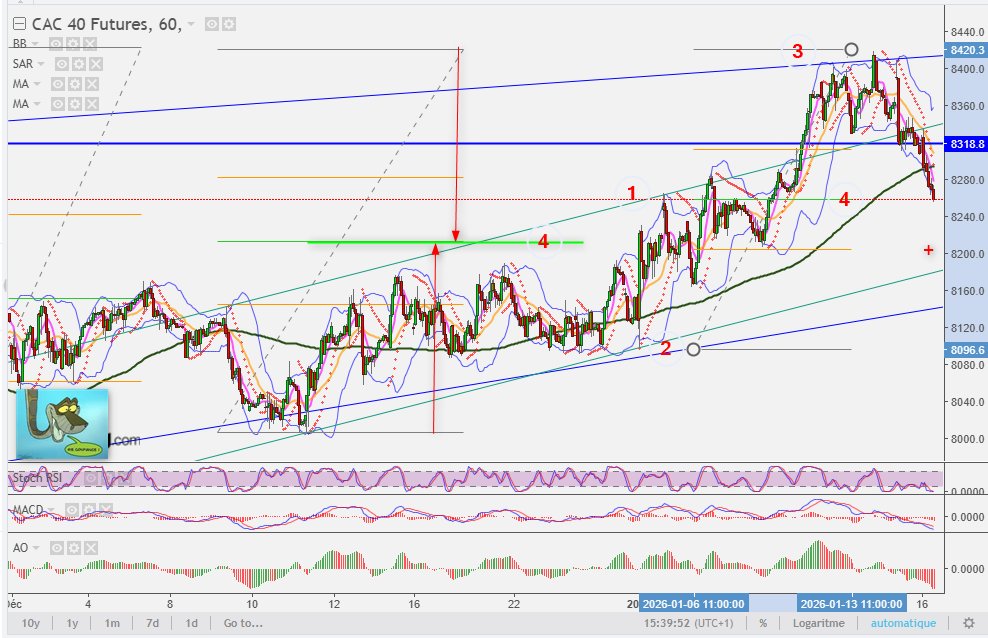Open chart settings gear in bottom bar
The height and width of the screenshot is (638, 988).
point(969,623)
